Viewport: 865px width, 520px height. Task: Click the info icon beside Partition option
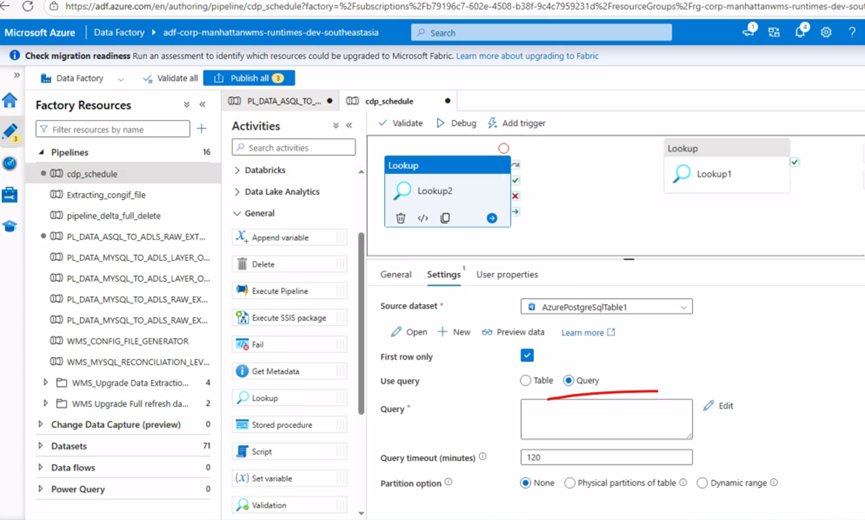click(448, 482)
